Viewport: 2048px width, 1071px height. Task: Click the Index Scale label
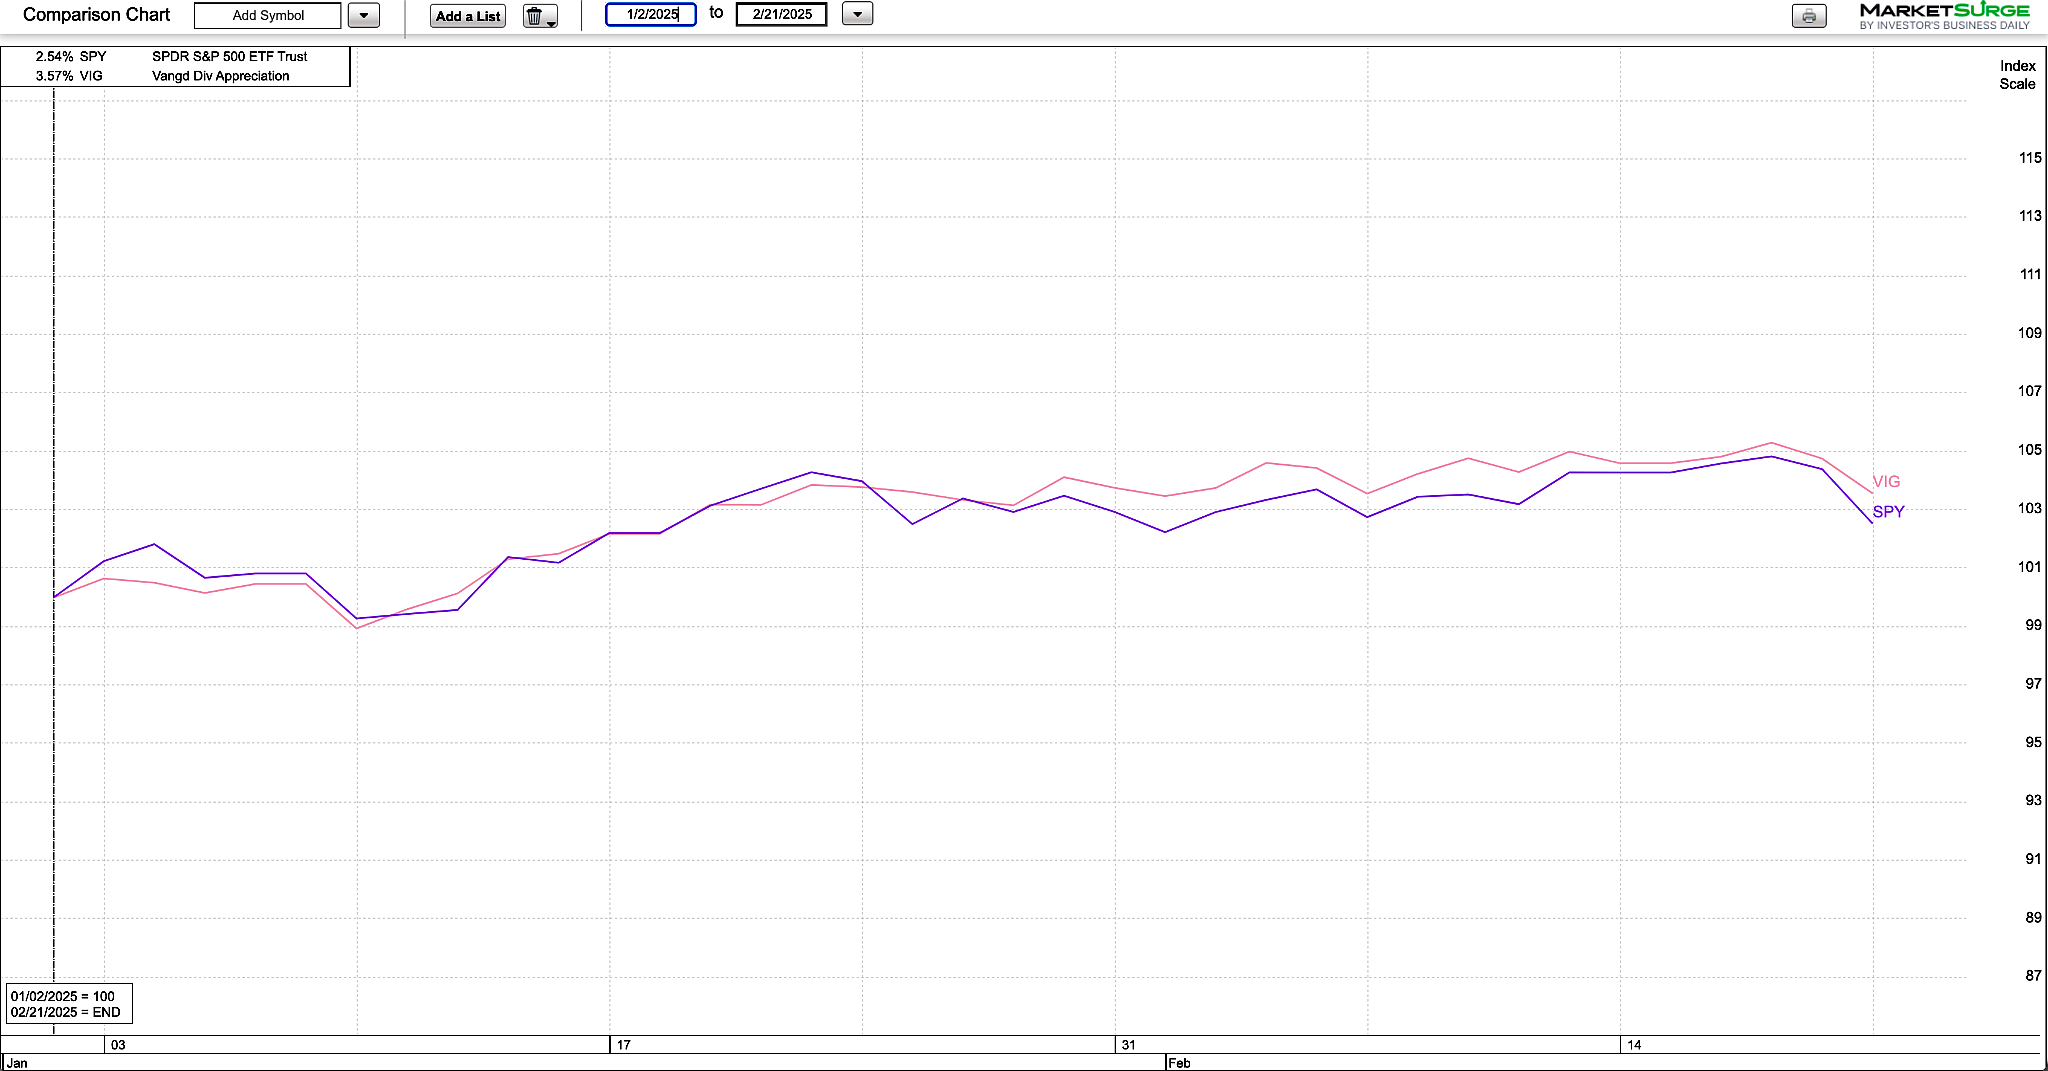point(2017,75)
